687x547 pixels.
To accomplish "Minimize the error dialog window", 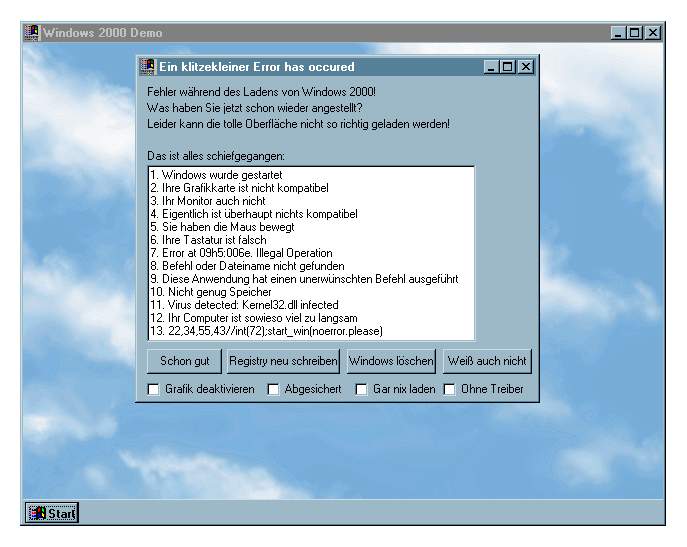I will coord(491,67).
